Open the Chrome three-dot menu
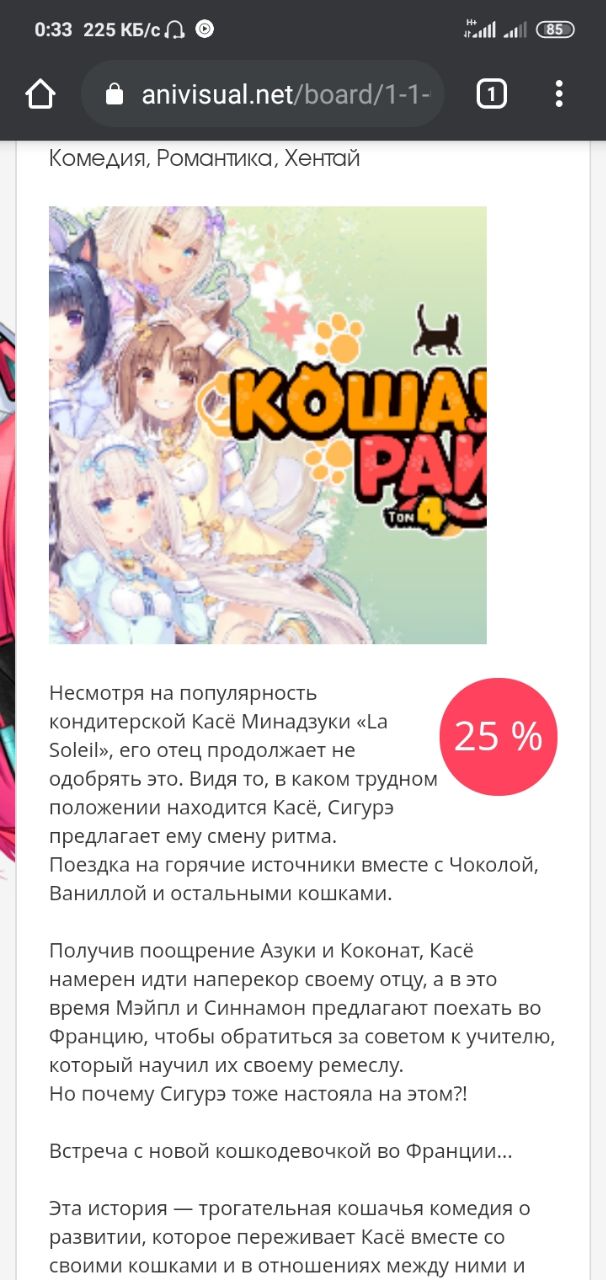The height and width of the screenshot is (1280, 606). pos(559,94)
